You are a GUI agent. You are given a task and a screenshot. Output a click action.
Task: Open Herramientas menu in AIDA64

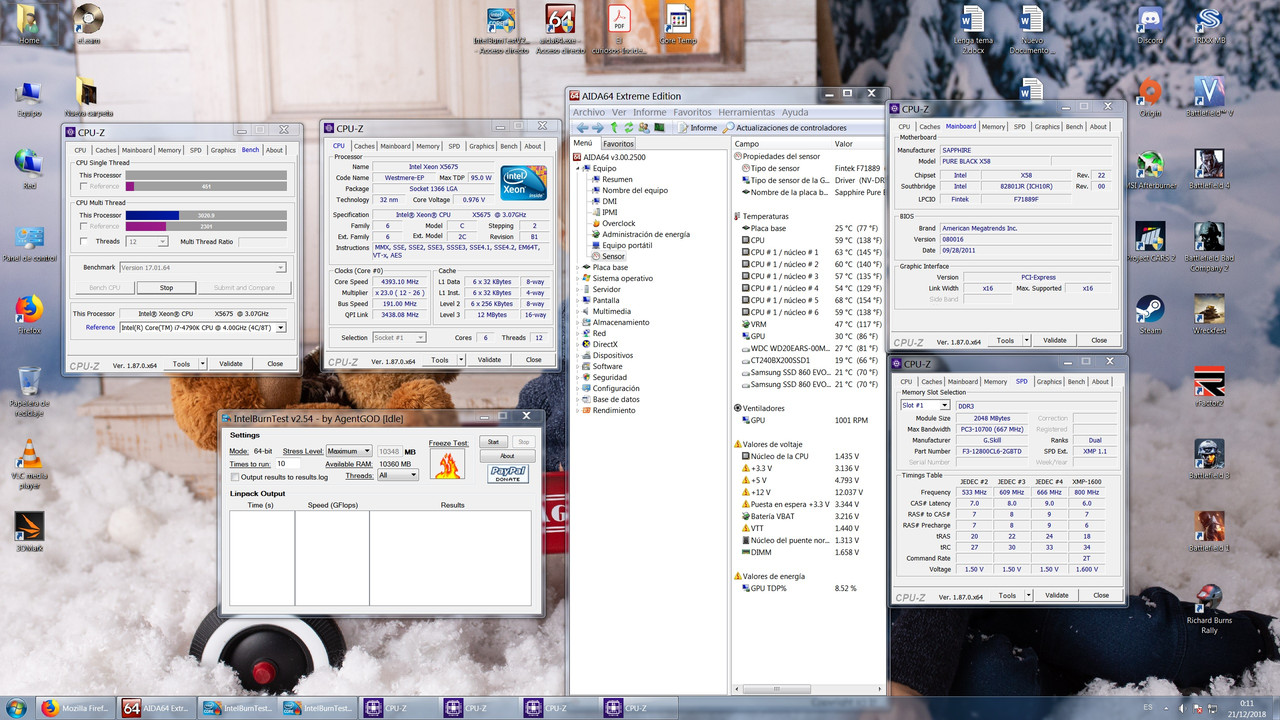(x=746, y=112)
